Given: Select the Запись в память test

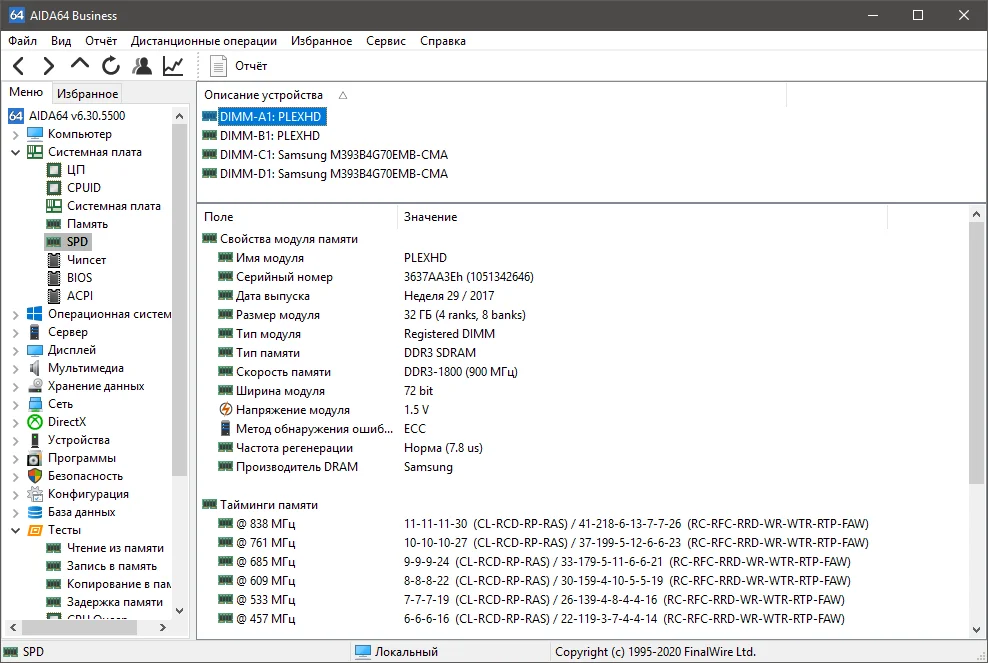Looking at the screenshot, I should [x=112, y=566].
